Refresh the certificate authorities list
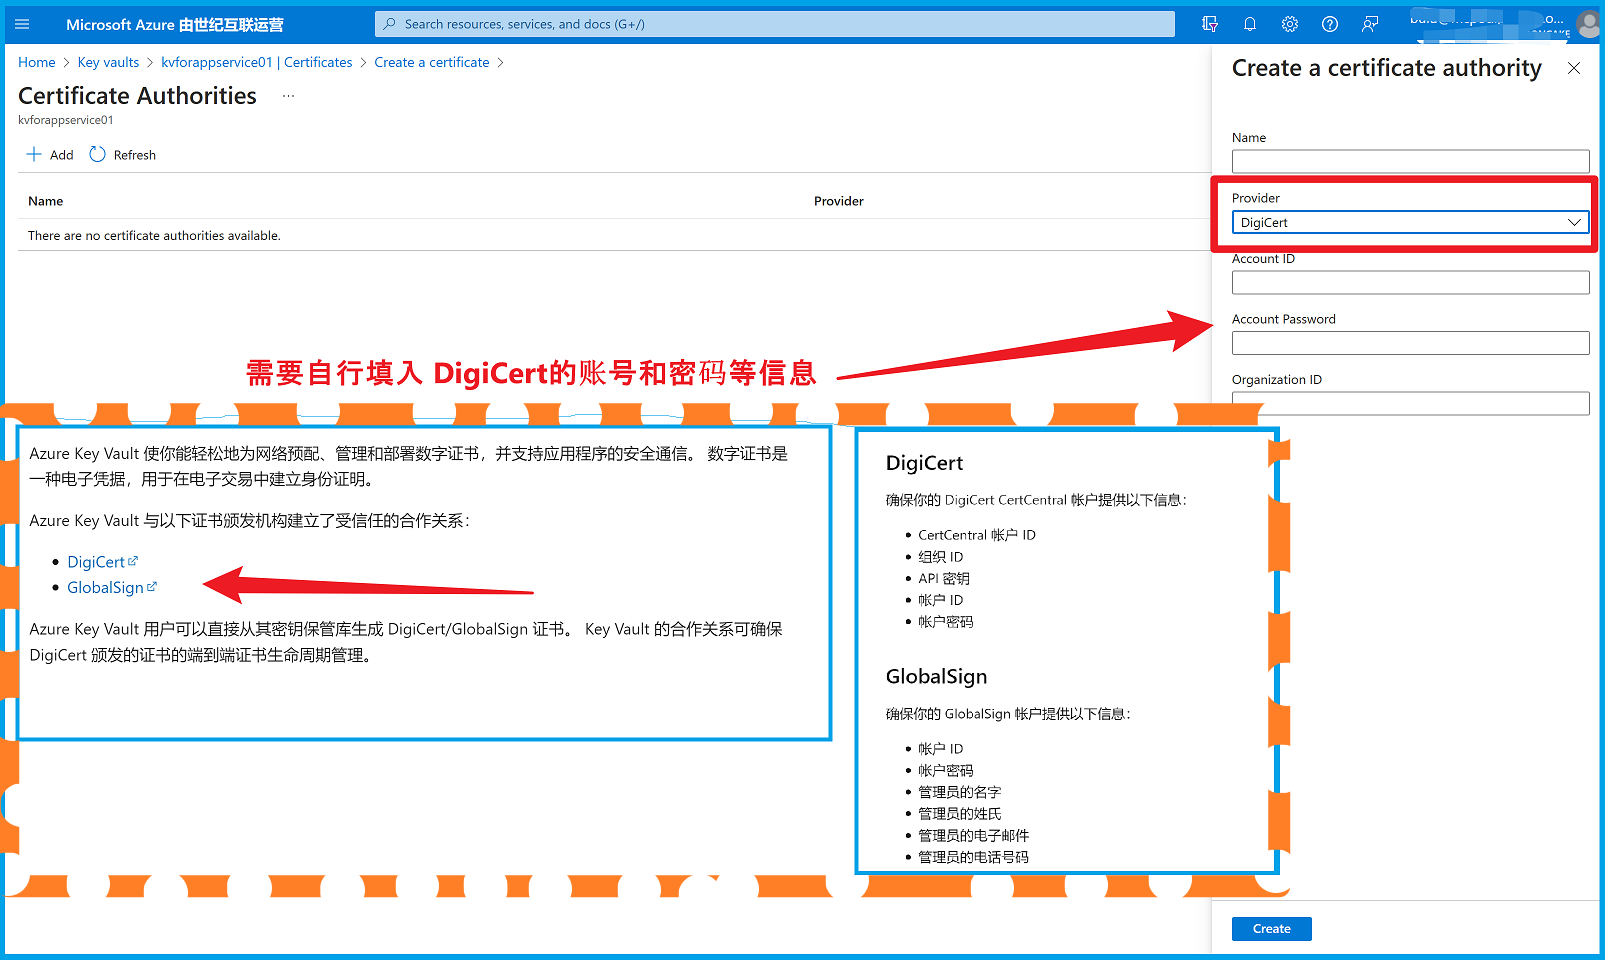This screenshot has width=1605, height=960. [x=123, y=155]
